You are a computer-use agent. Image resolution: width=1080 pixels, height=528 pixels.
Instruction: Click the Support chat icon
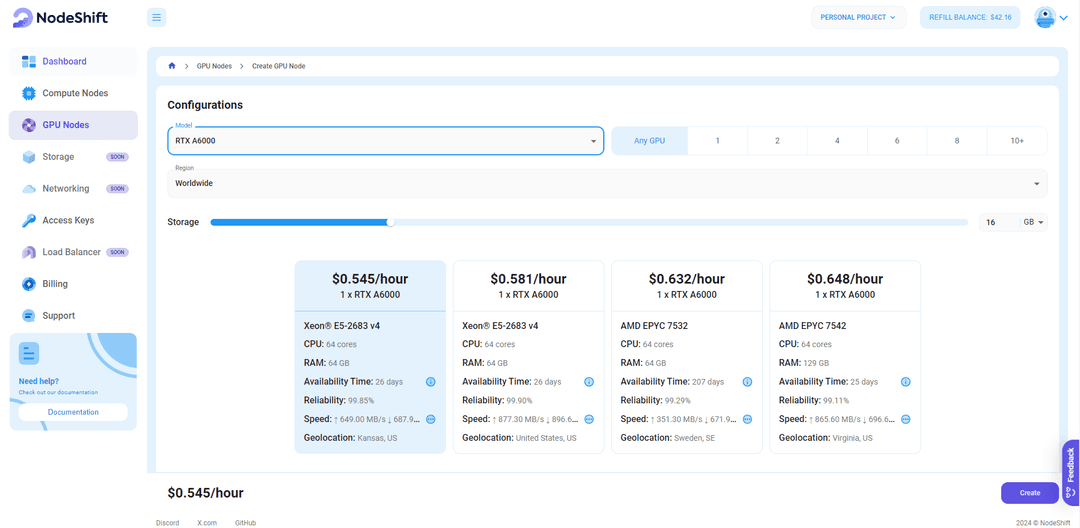point(28,315)
